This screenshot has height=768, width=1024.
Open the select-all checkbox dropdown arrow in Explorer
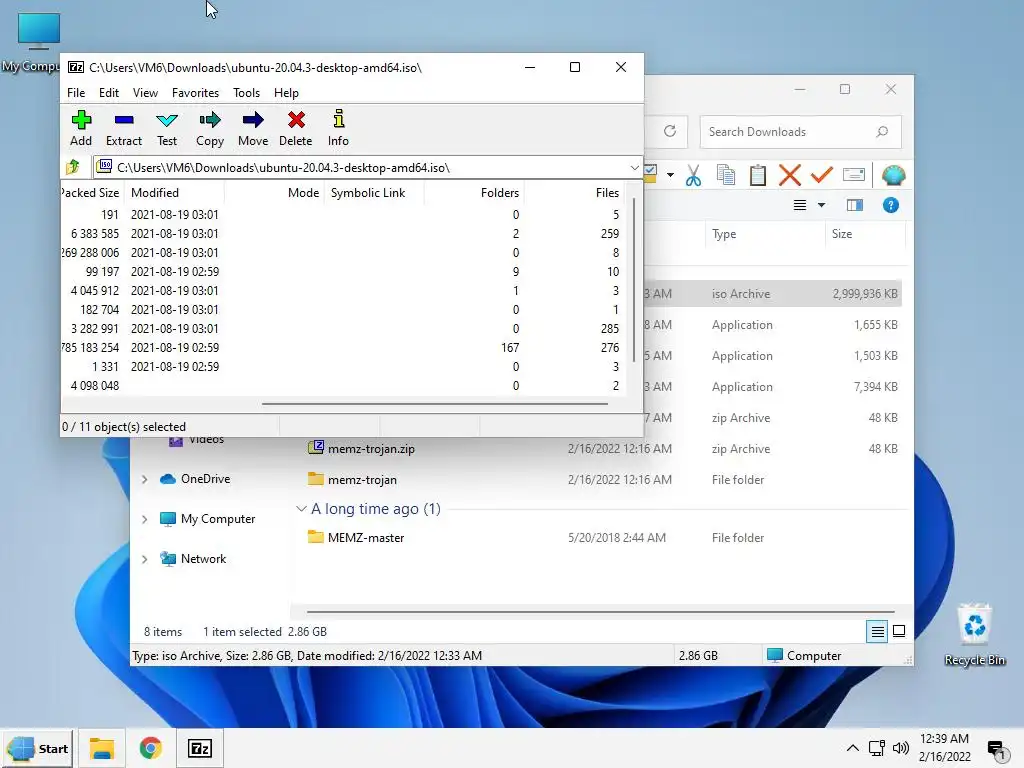[x=670, y=175]
